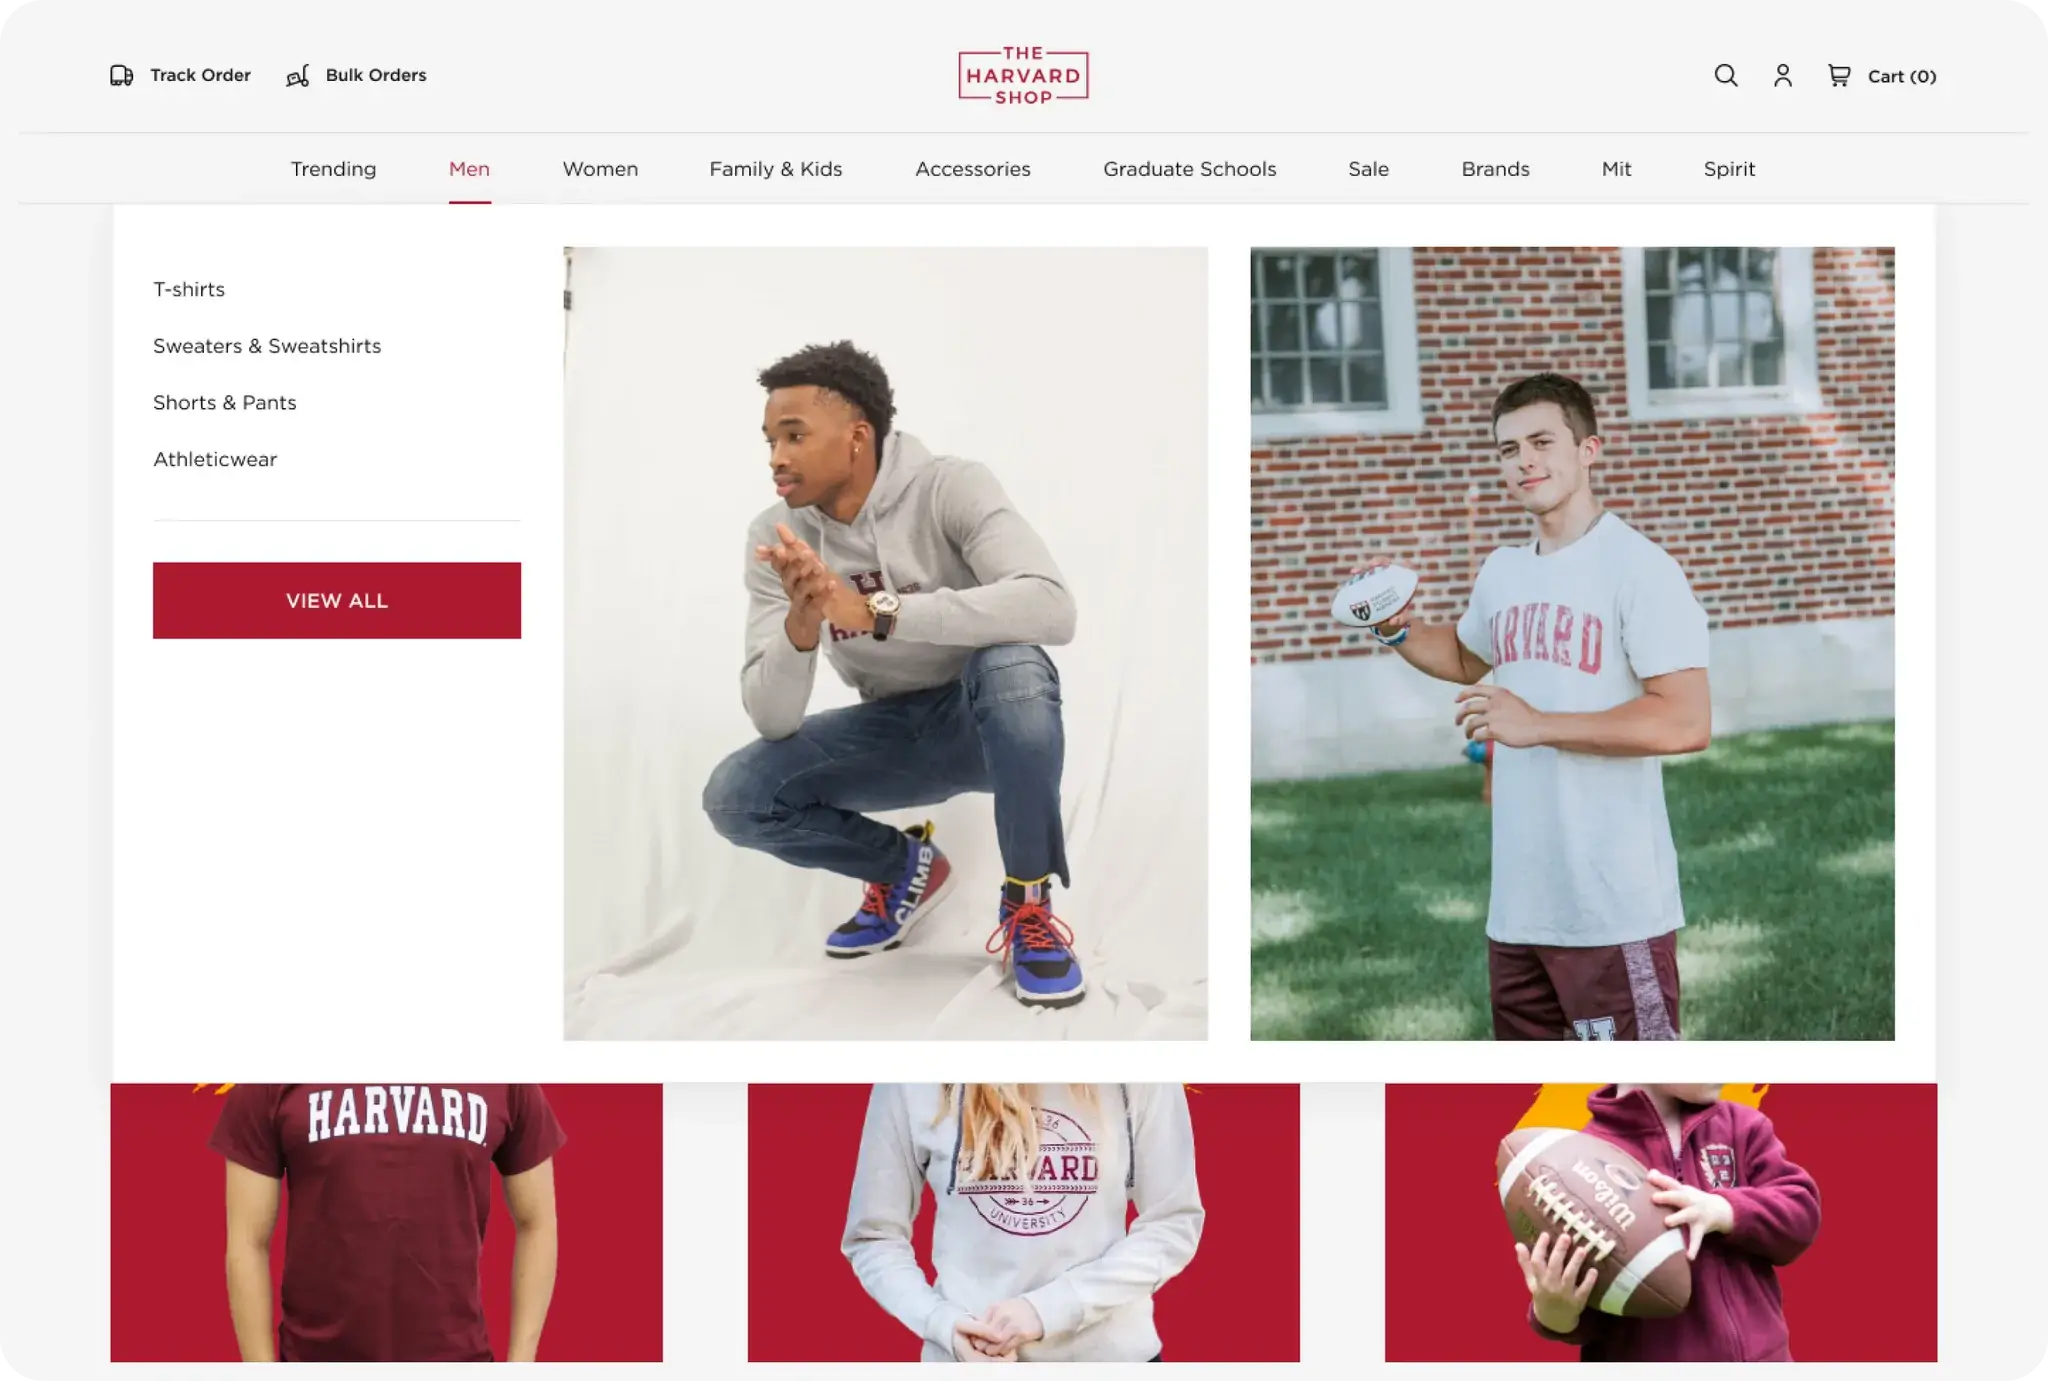Viewport: 2048px width, 1381px height.
Task: Choose the Athleticwear link
Action: click(215, 459)
